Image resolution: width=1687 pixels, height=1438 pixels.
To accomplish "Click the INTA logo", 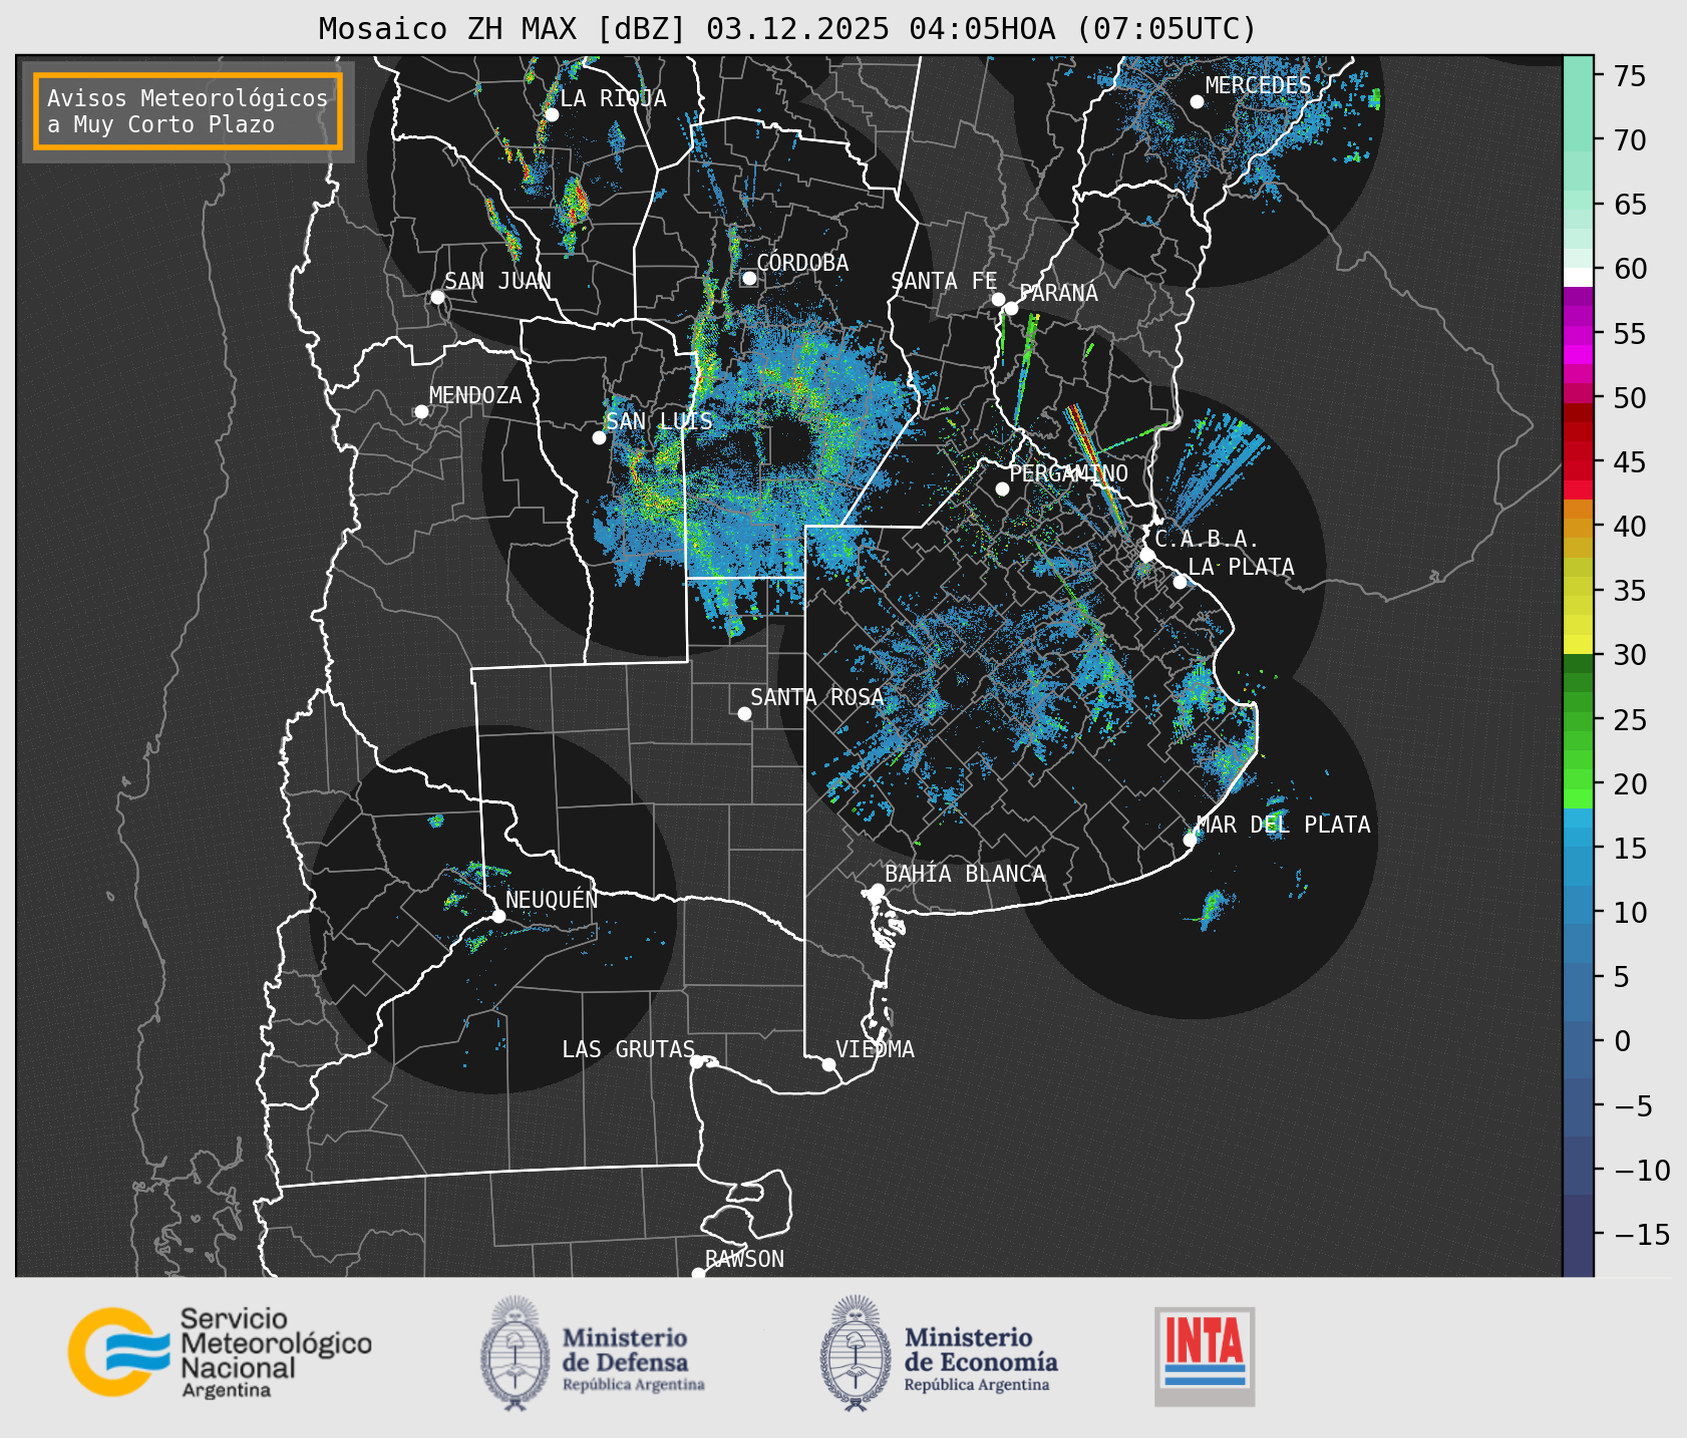I will tap(1204, 1355).
